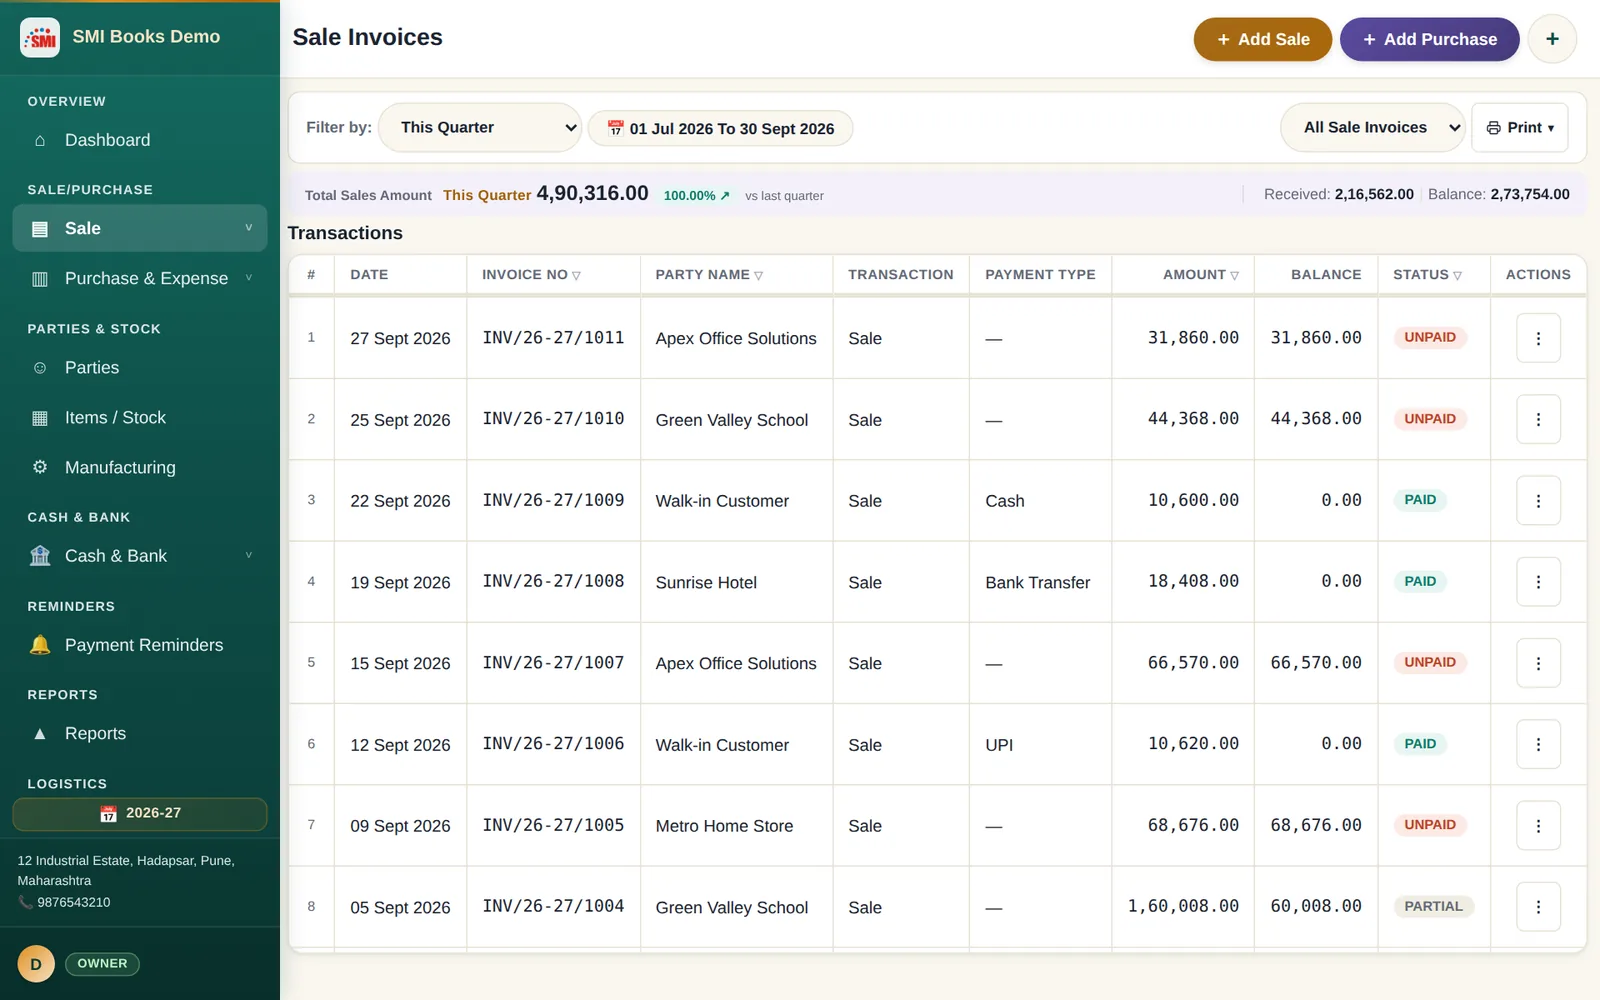Go to Dashboard in the sidebar
The width and height of the screenshot is (1600, 1000).
[140, 141]
